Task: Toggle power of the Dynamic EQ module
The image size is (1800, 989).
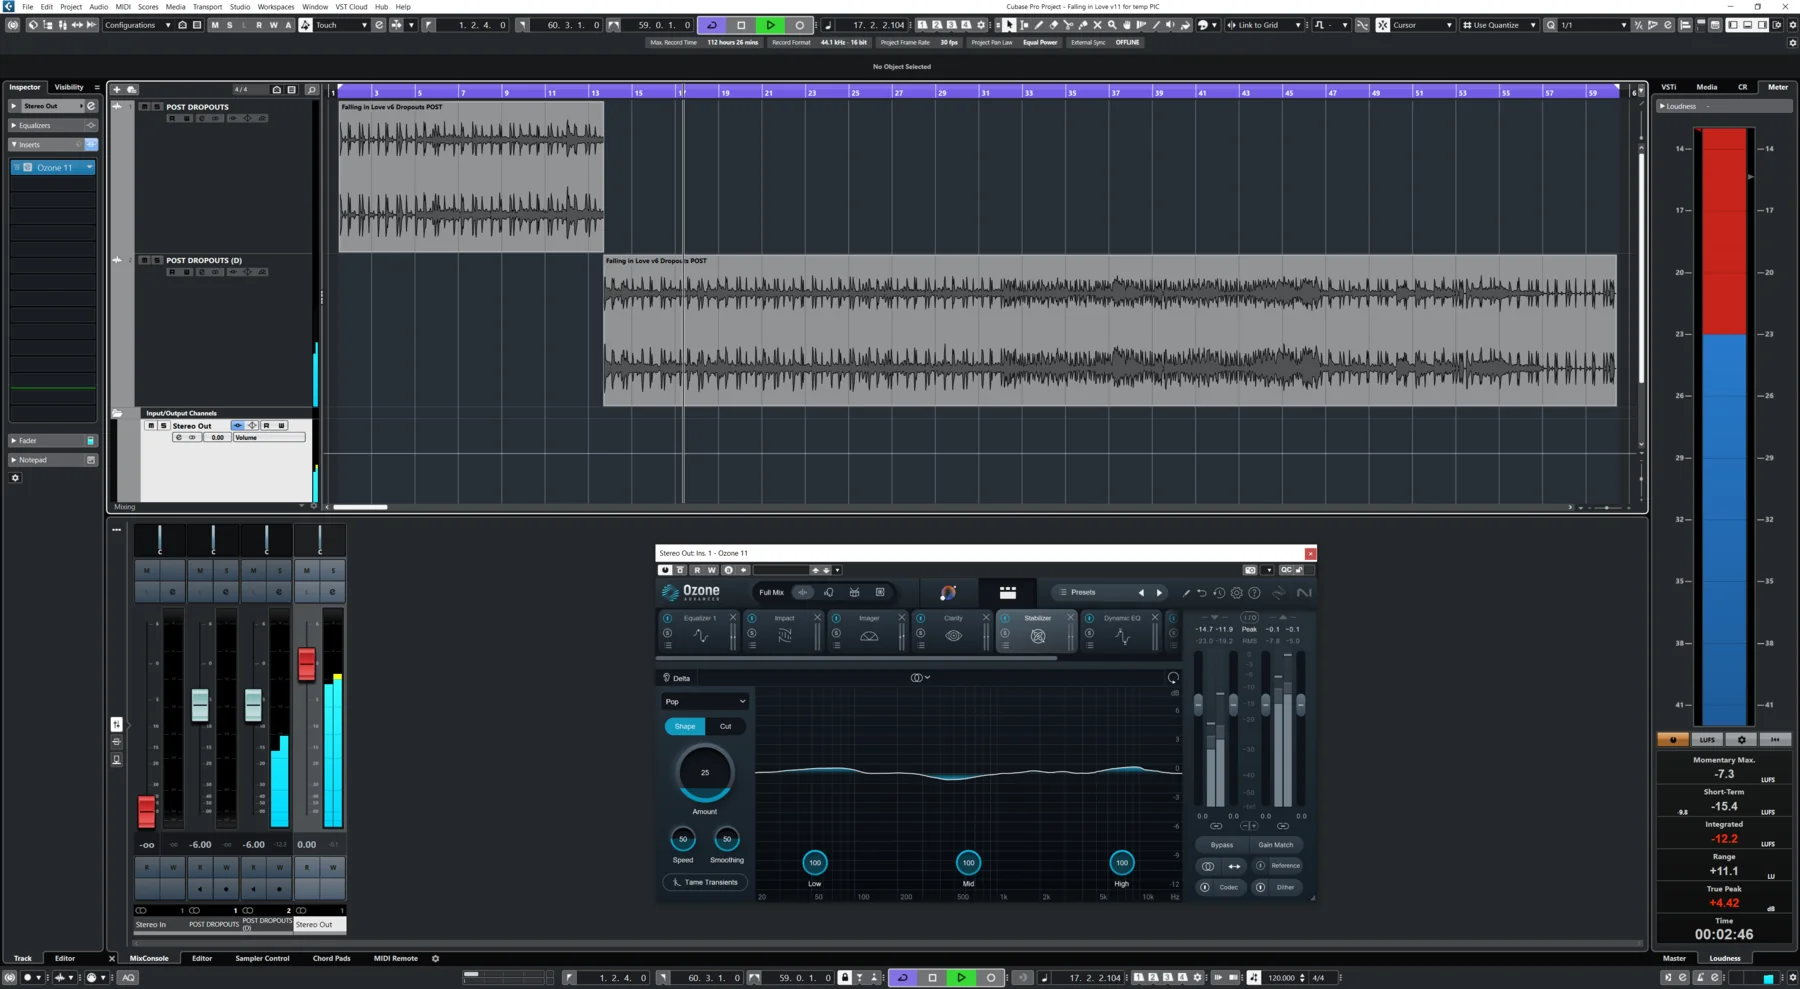Action: [1089, 618]
